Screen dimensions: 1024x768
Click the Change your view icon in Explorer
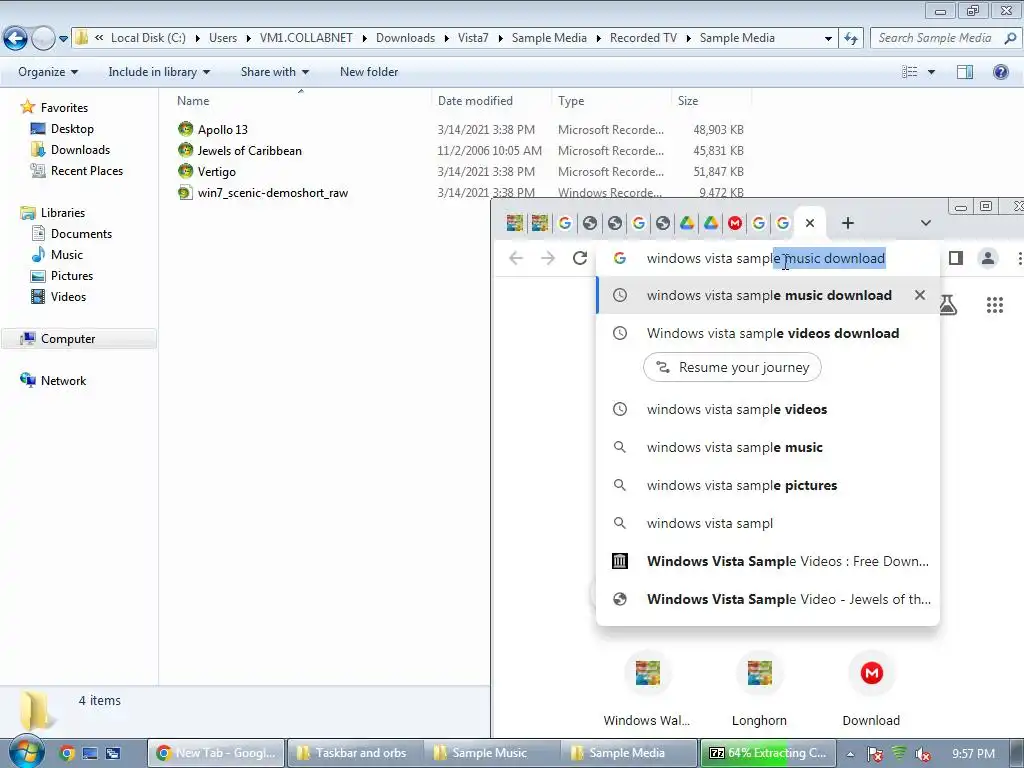(910, 72)
